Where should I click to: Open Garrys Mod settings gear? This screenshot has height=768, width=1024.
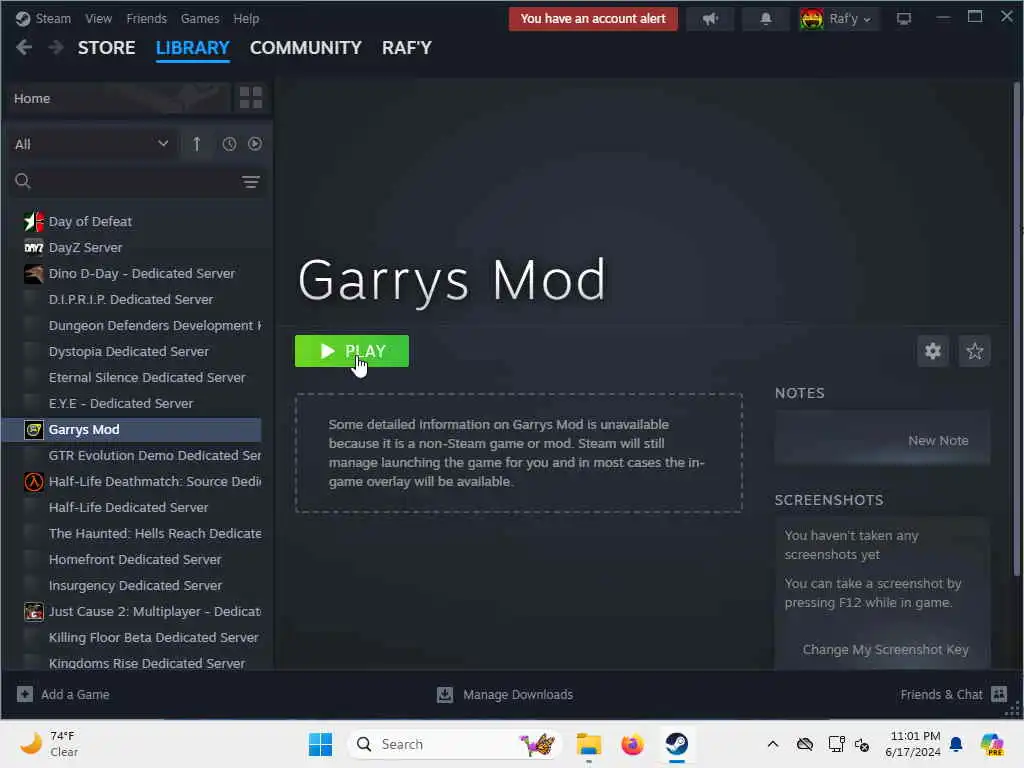coord(933,351)
